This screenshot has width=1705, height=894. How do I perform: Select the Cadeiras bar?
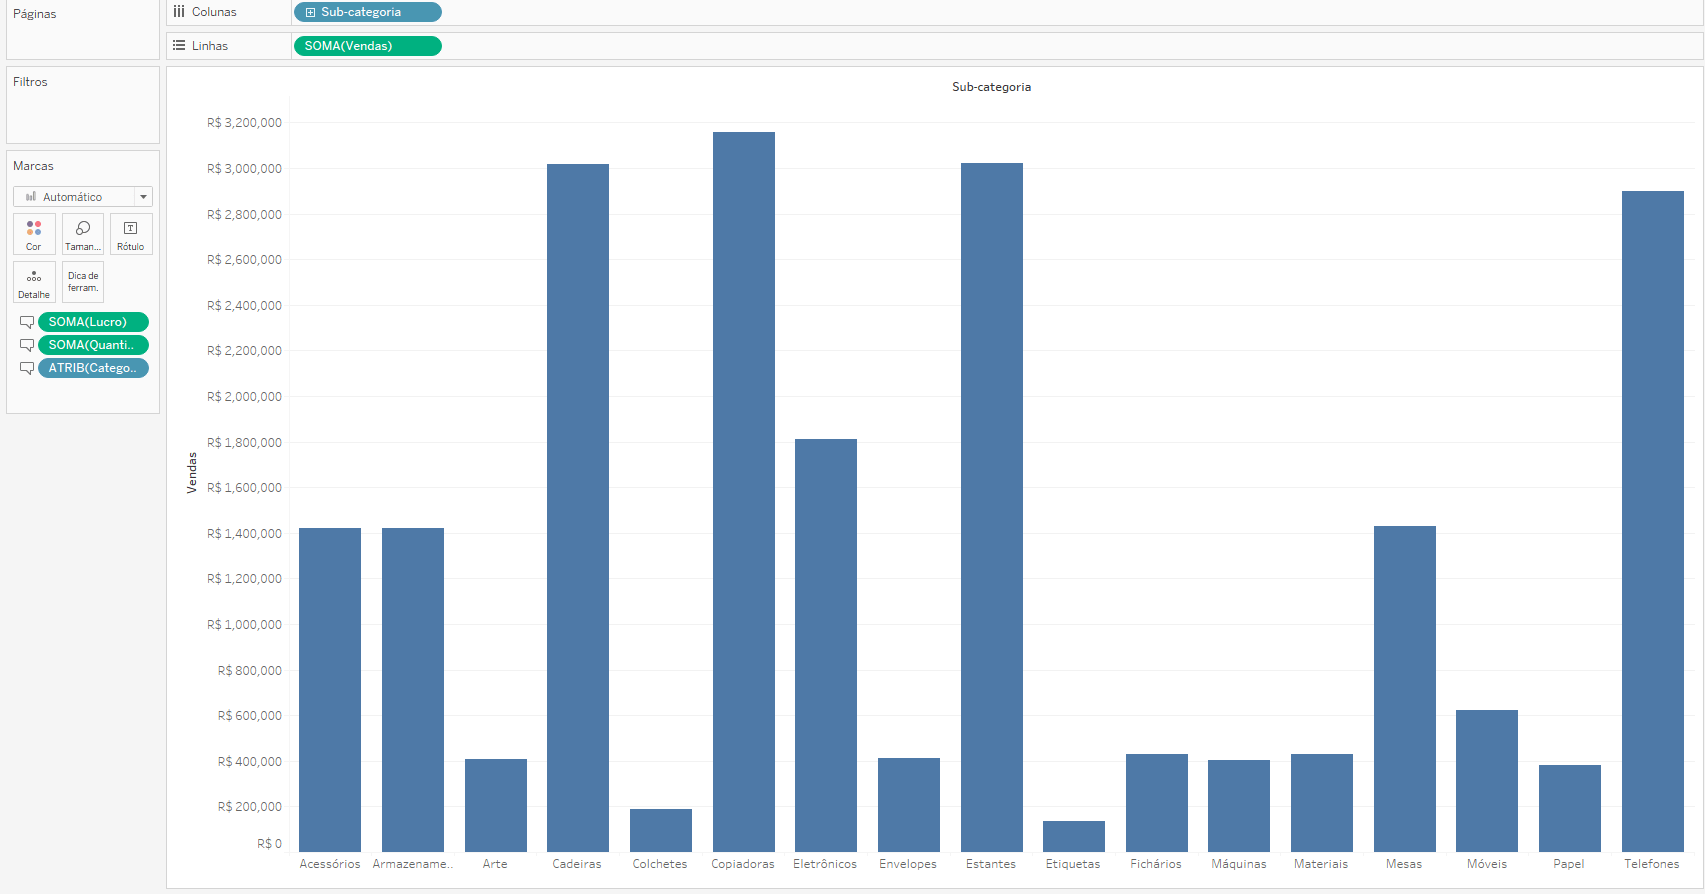[x=578, y=508]
